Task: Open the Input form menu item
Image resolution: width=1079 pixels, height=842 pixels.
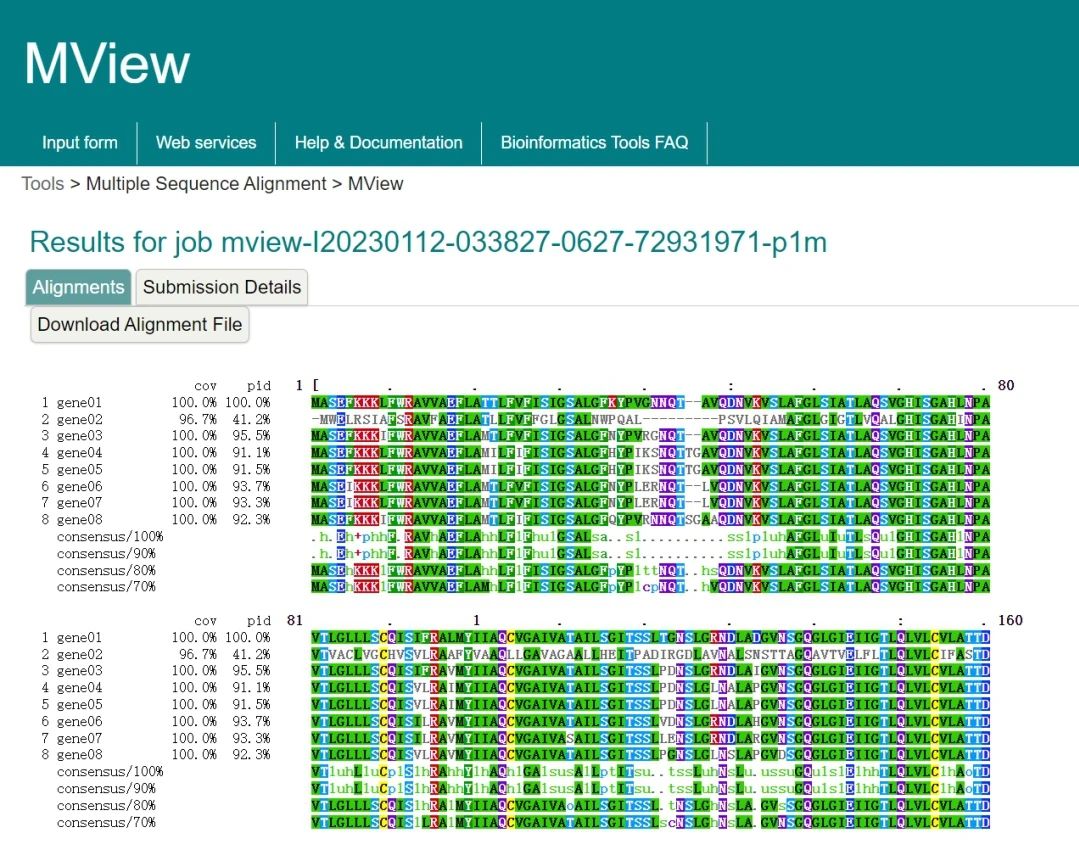Action: point(80,142)
